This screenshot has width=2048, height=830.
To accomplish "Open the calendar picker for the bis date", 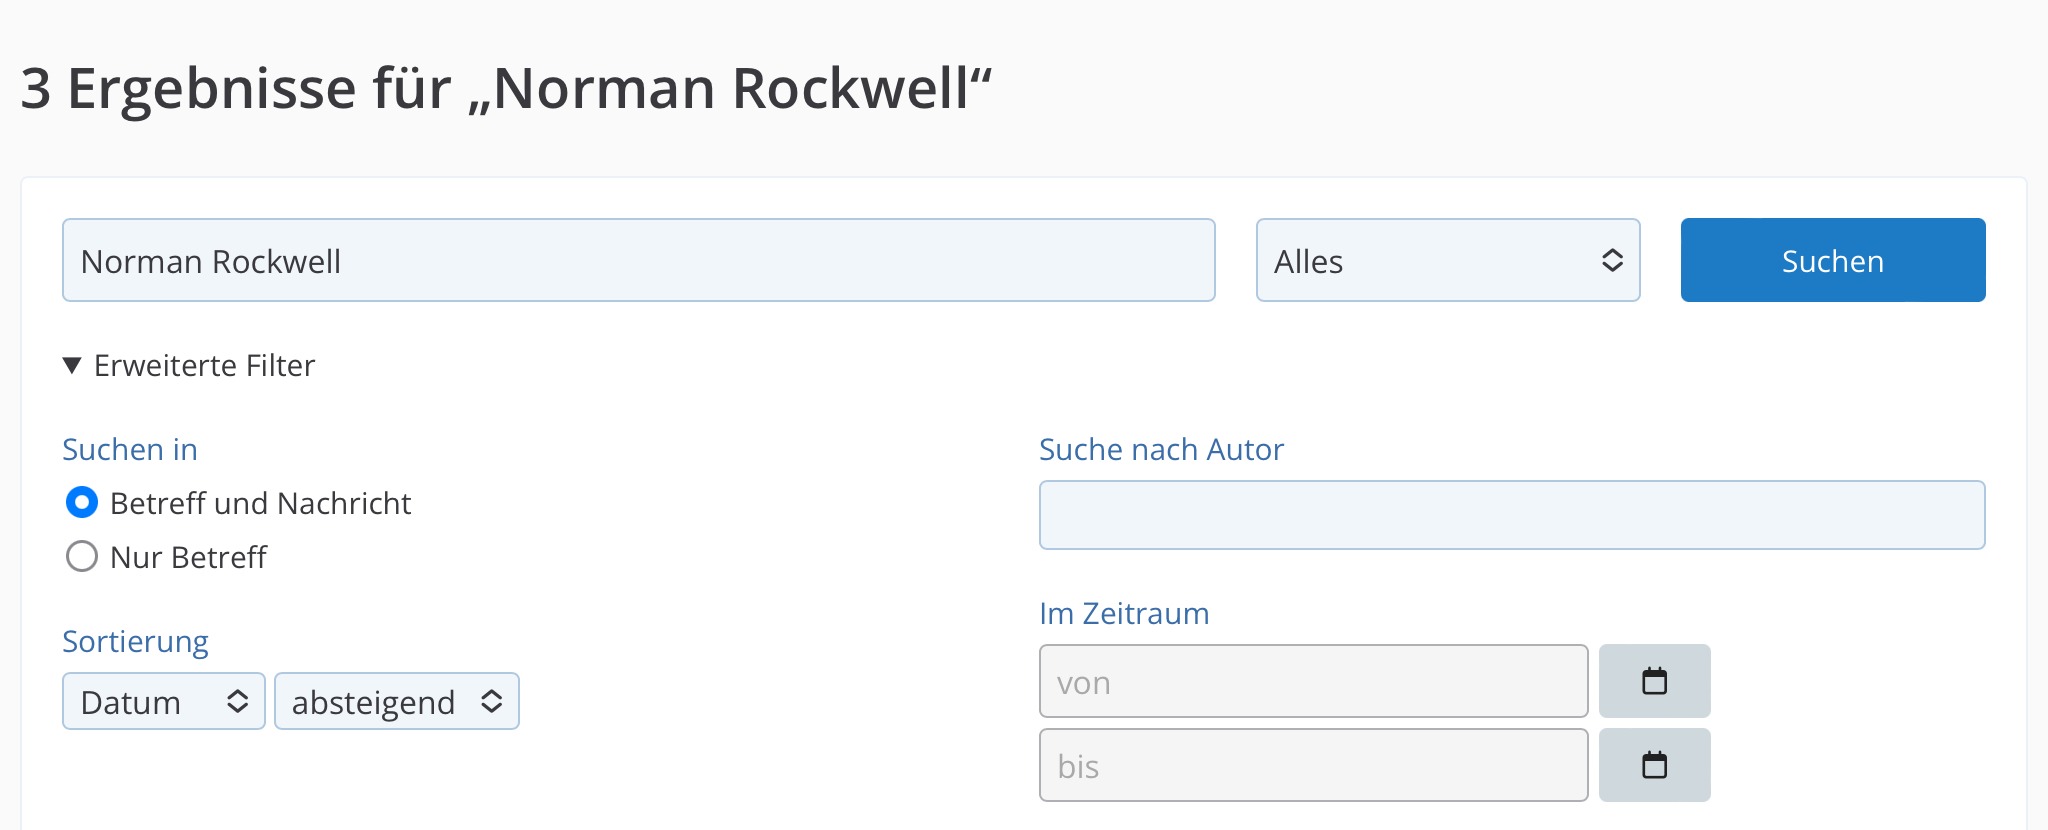I will pos(1654,765).
